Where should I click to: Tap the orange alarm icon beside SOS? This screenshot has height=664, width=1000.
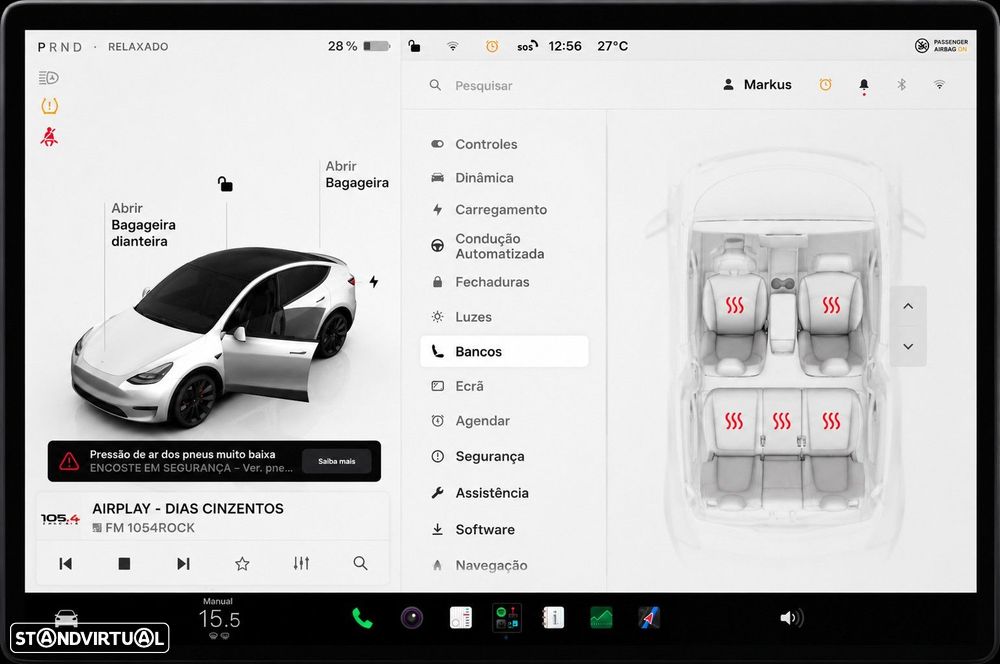[492, 46]
